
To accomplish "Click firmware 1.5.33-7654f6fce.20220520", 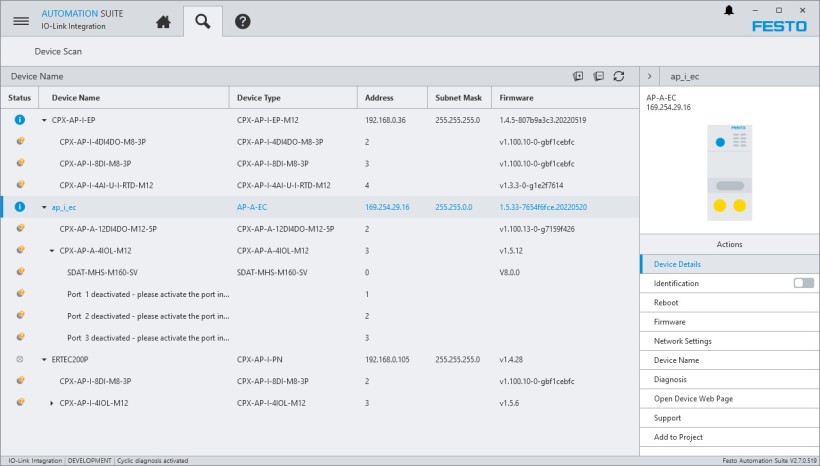I will click(543, 208).
